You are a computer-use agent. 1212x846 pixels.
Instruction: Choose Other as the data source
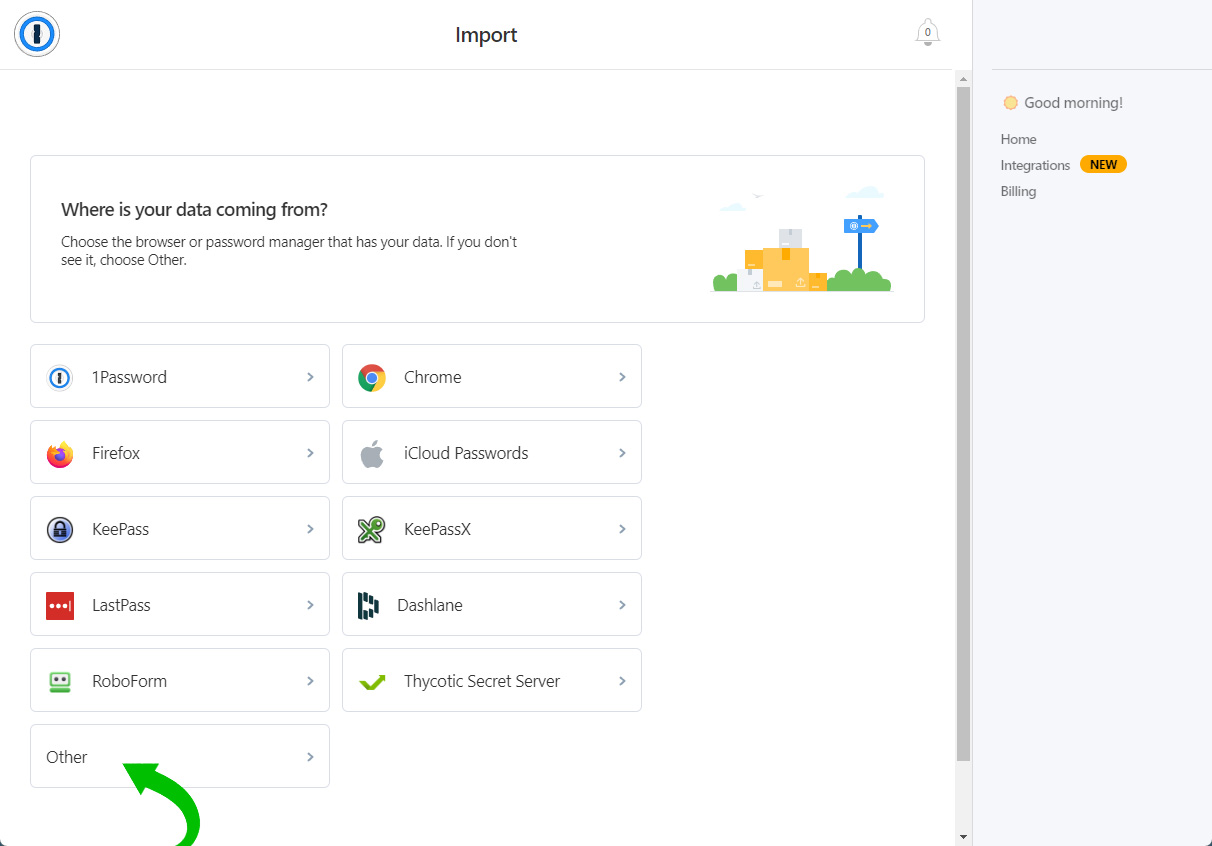(67, 757)
